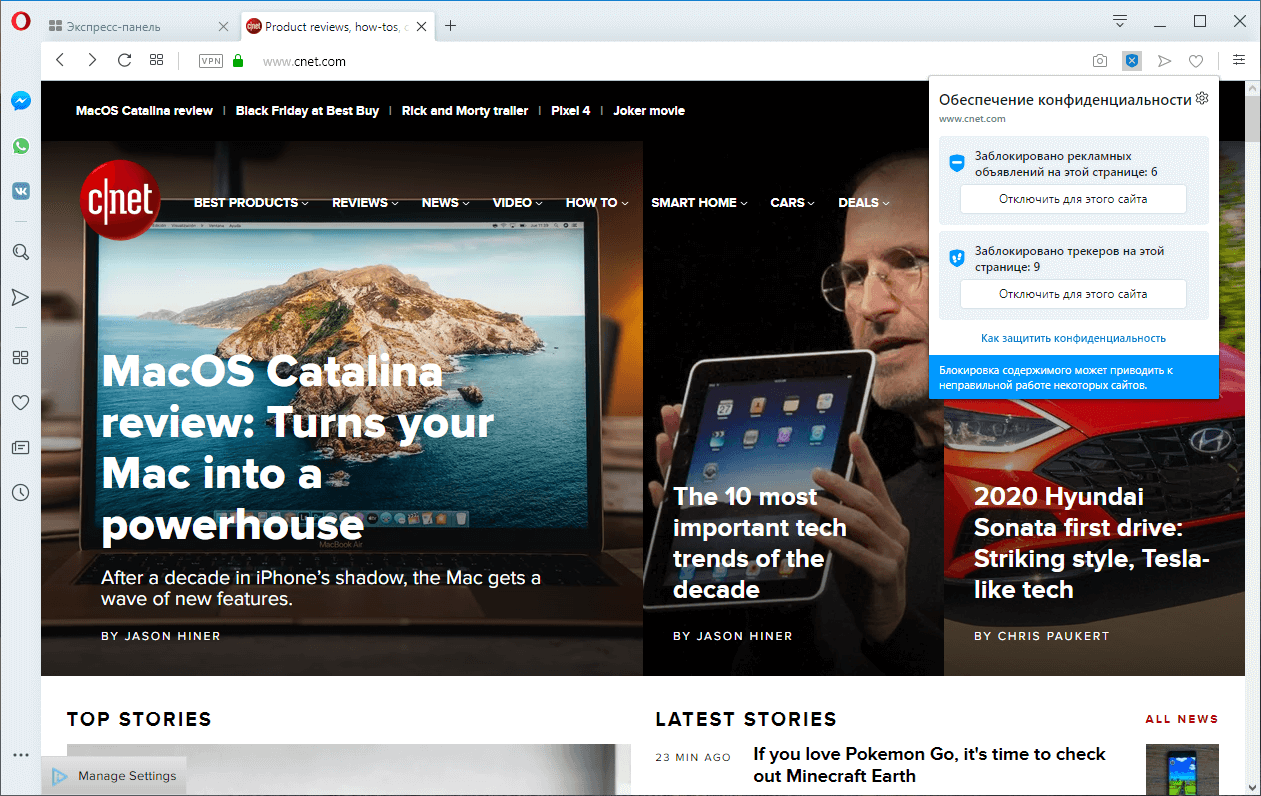Viewport: 1261px width, 796px height.
Task: Open the Opera main menu logo
Action: 20,21
